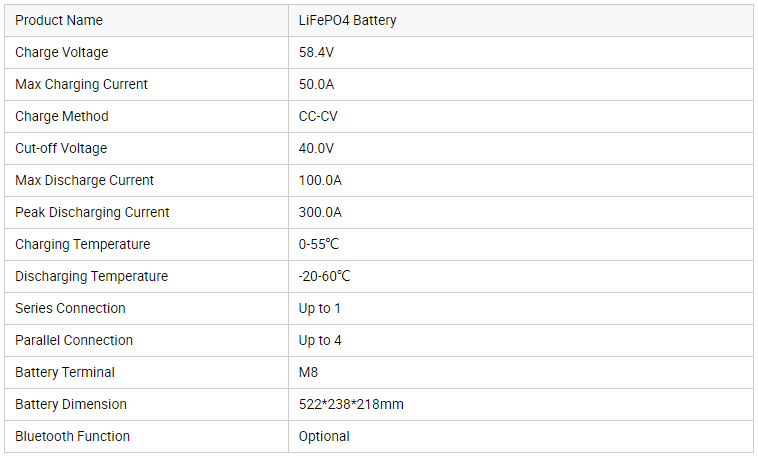758x458 pixels.
Task: Select the CC-CV value cell
Action: click(x=318, y=117)
